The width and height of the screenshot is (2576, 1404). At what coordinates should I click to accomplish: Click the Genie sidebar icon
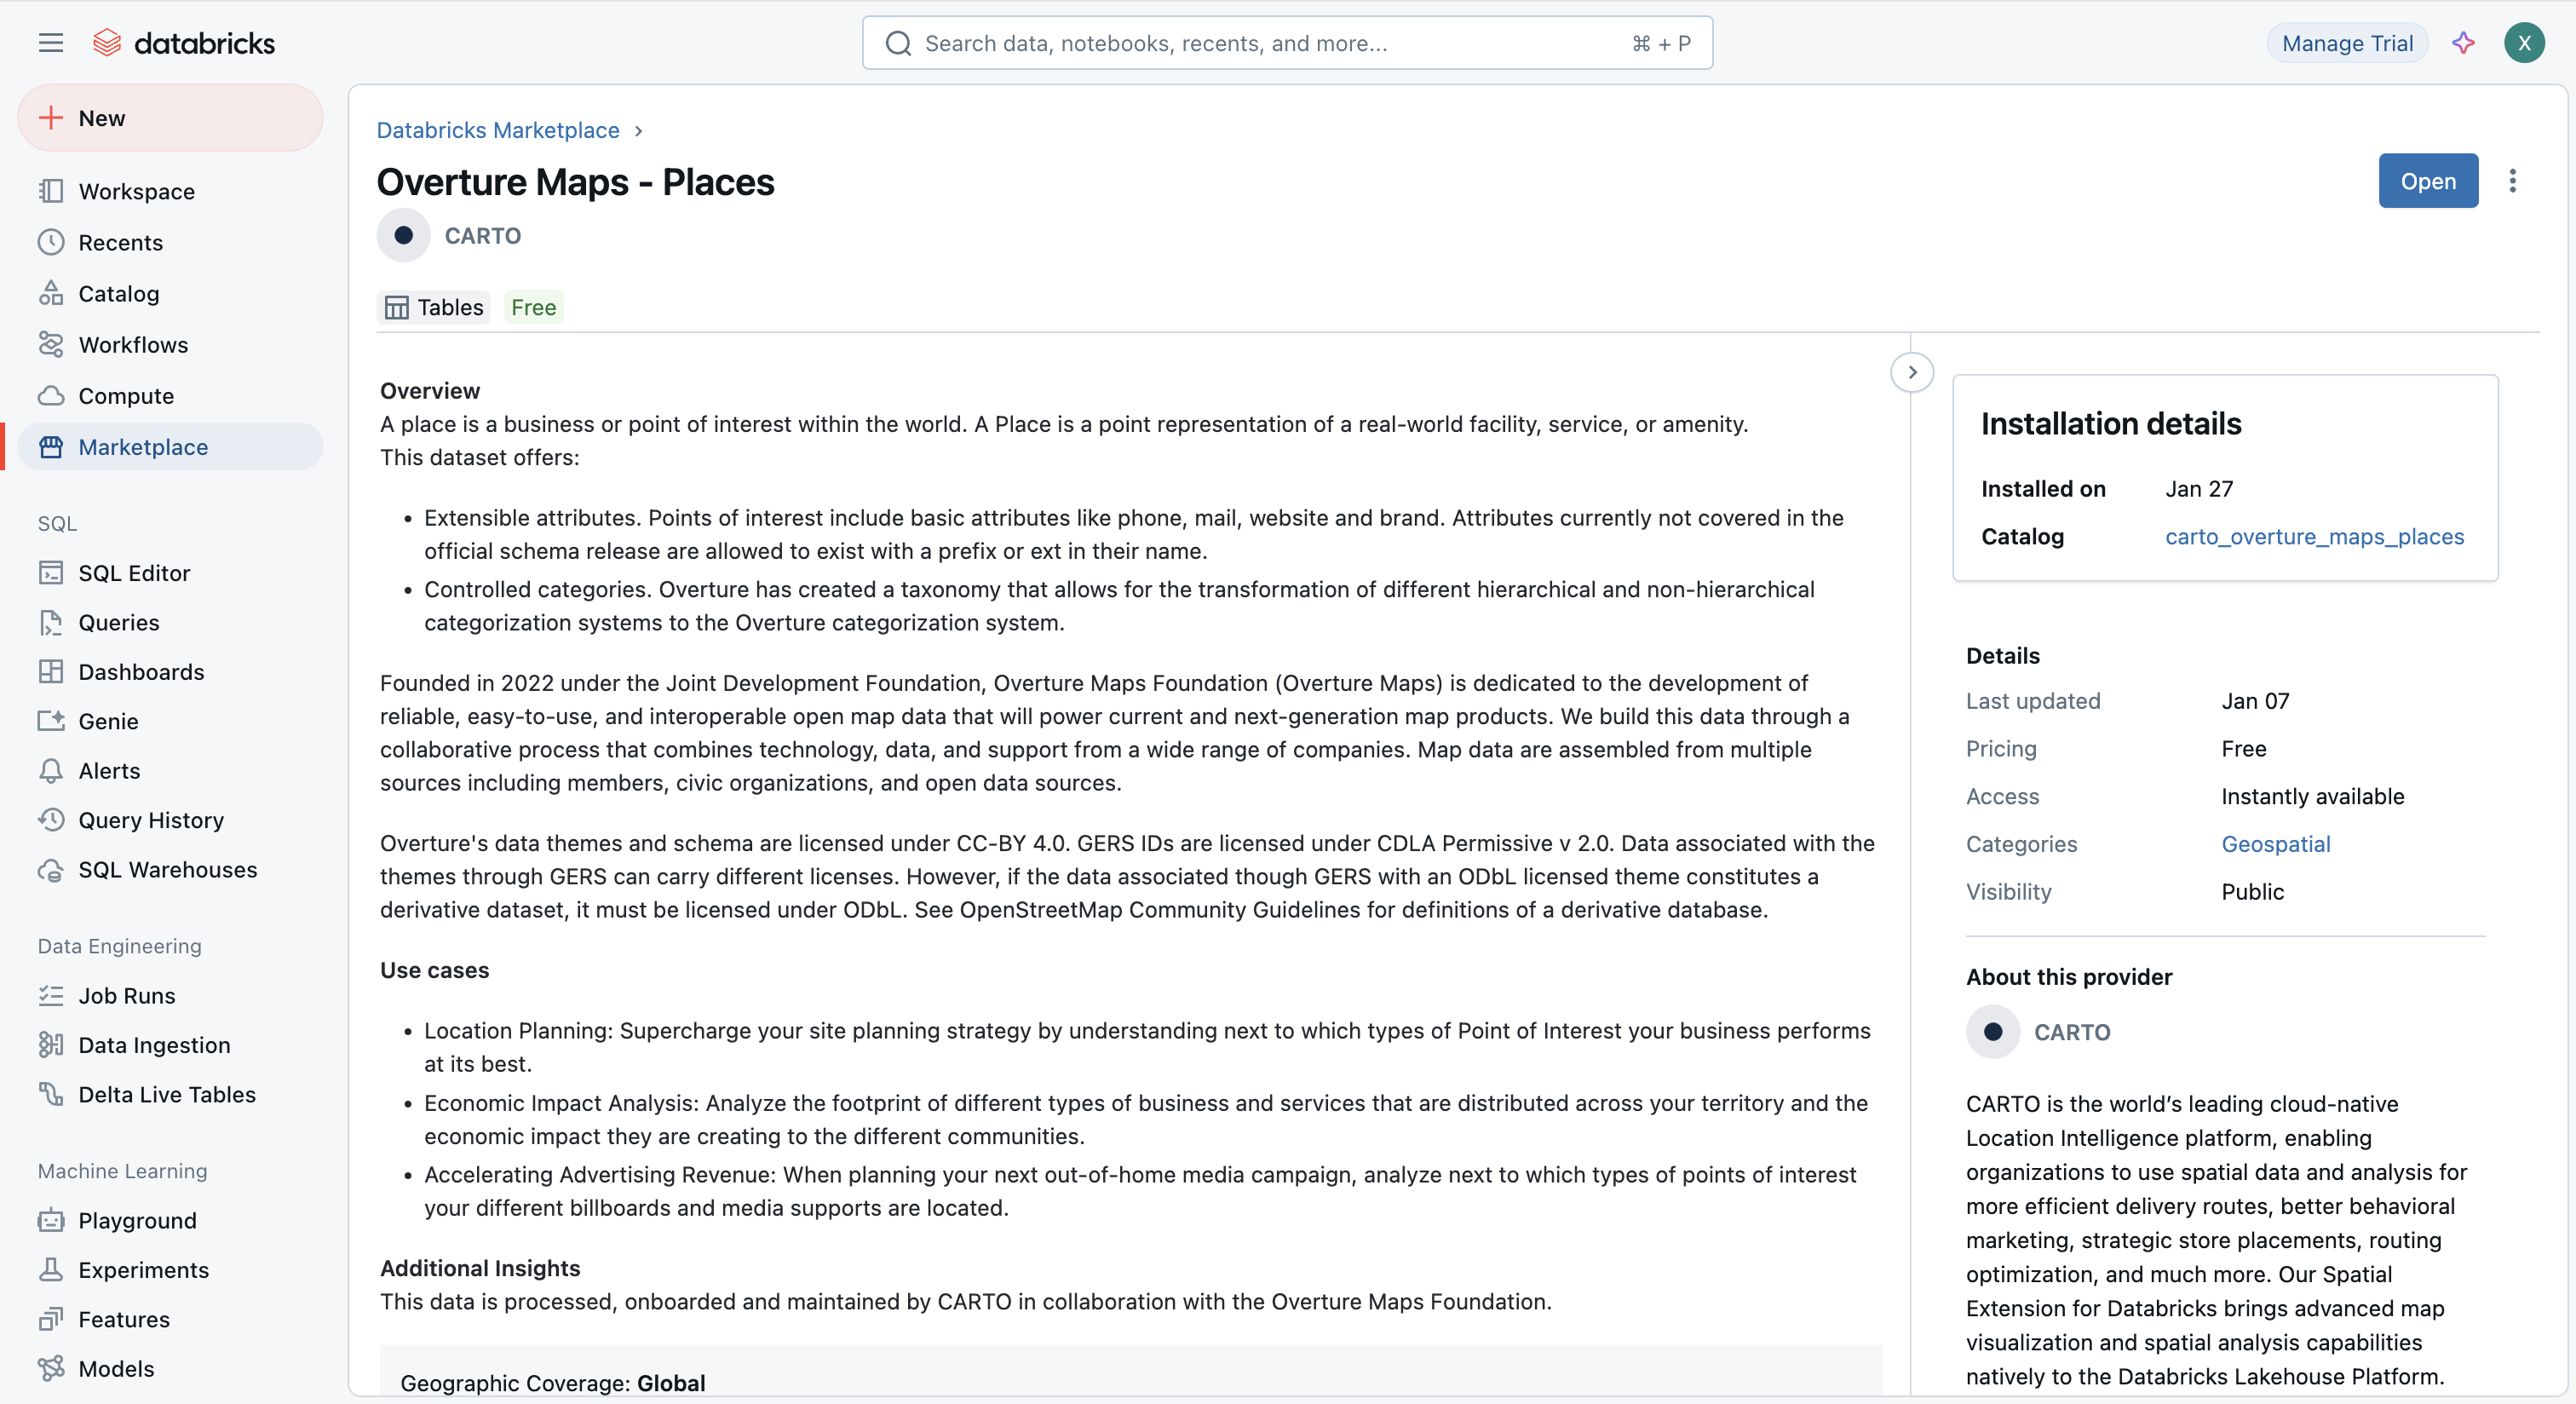point(51,721)
